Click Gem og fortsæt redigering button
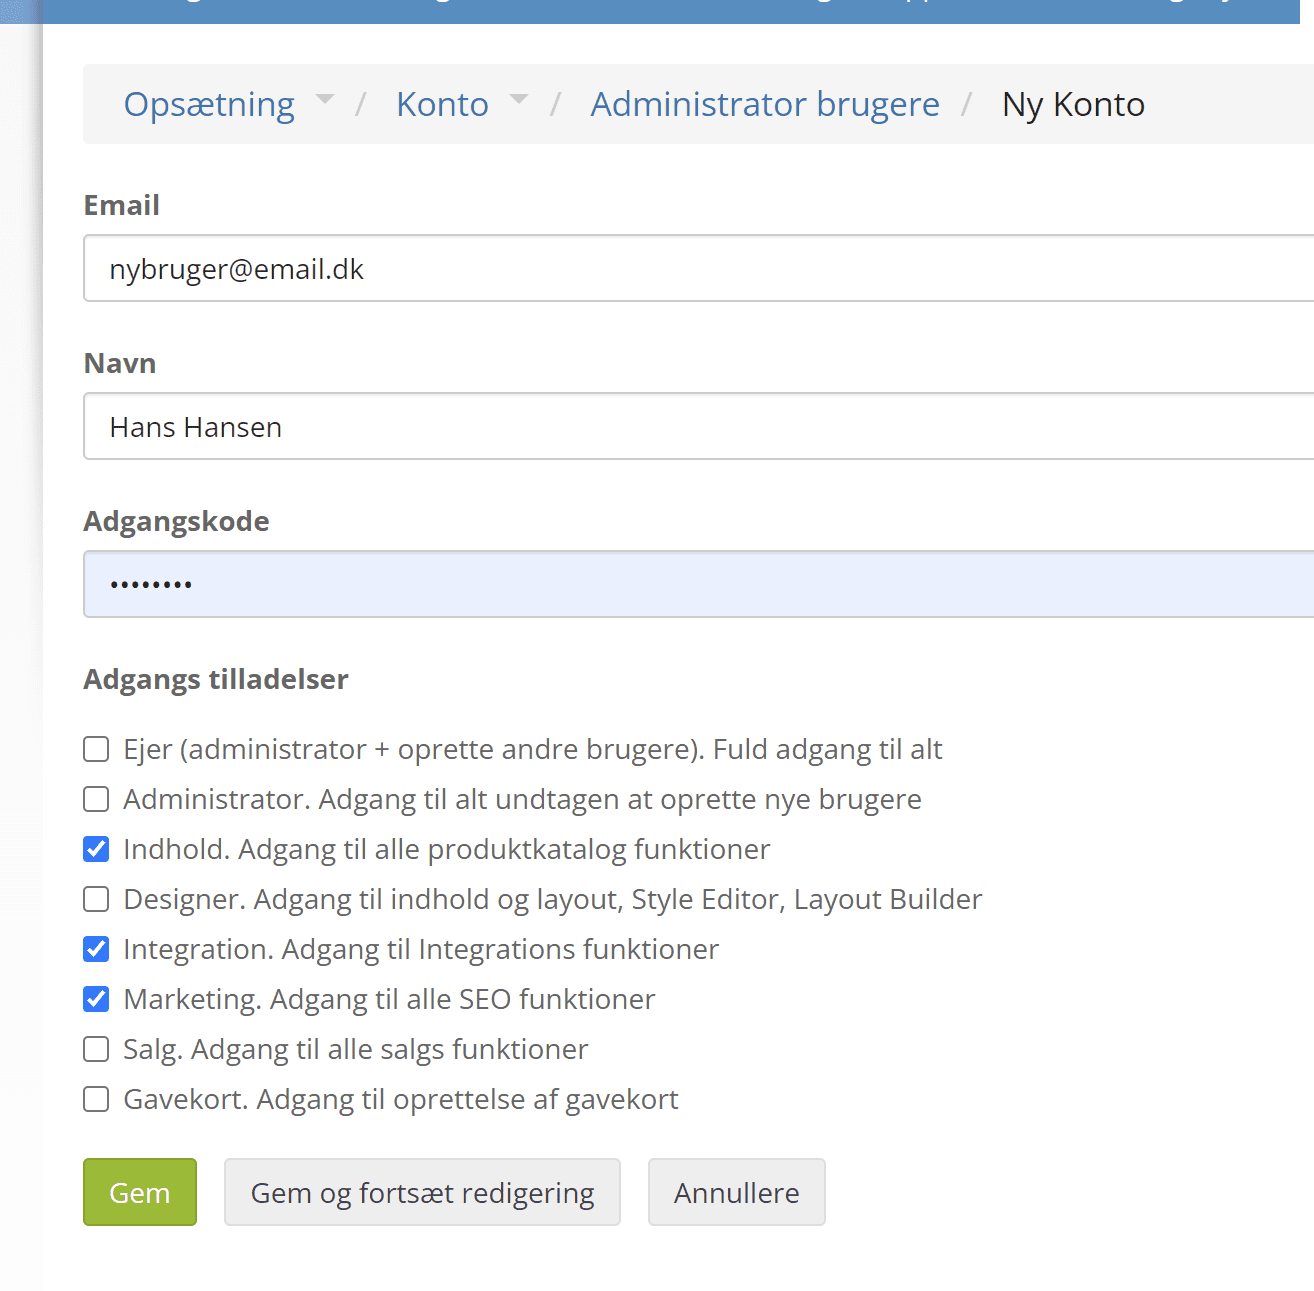This screenshot has height=1291, width=1314. coord(422,1192)
